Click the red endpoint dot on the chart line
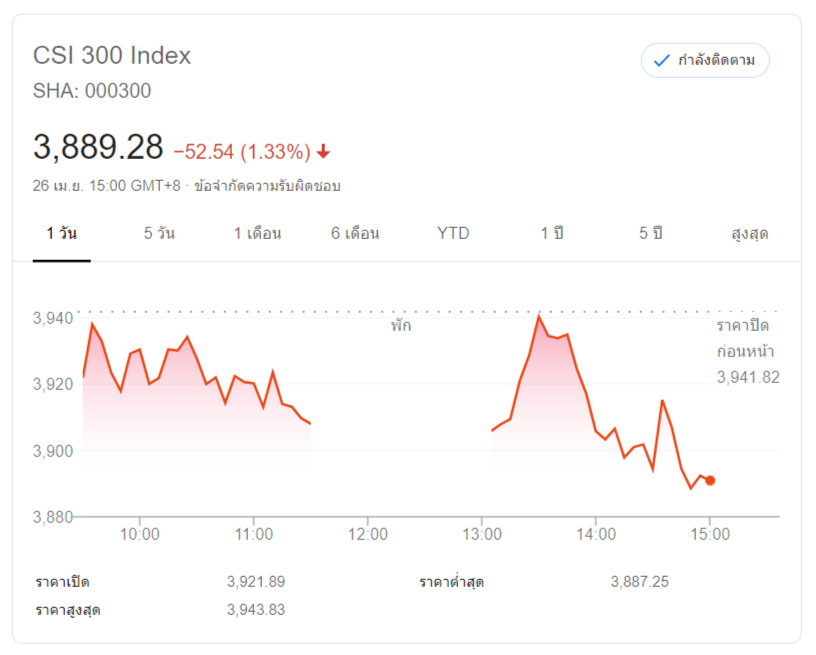Viewport: 816px width, 655px height. pyautogui.click(x=710, y=480)
